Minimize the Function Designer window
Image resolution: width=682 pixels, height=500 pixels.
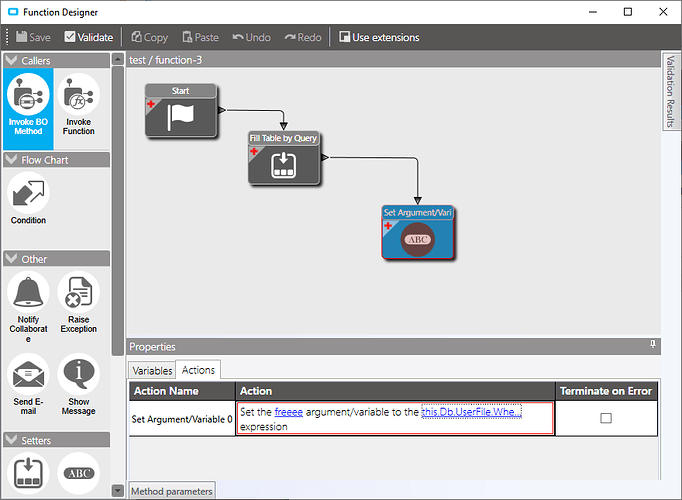click(593, 12)
